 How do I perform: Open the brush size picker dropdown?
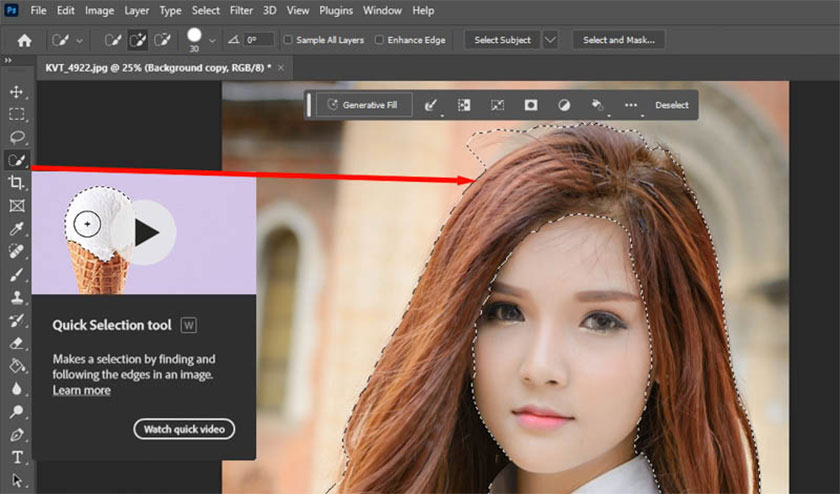(x=212, y=41)
